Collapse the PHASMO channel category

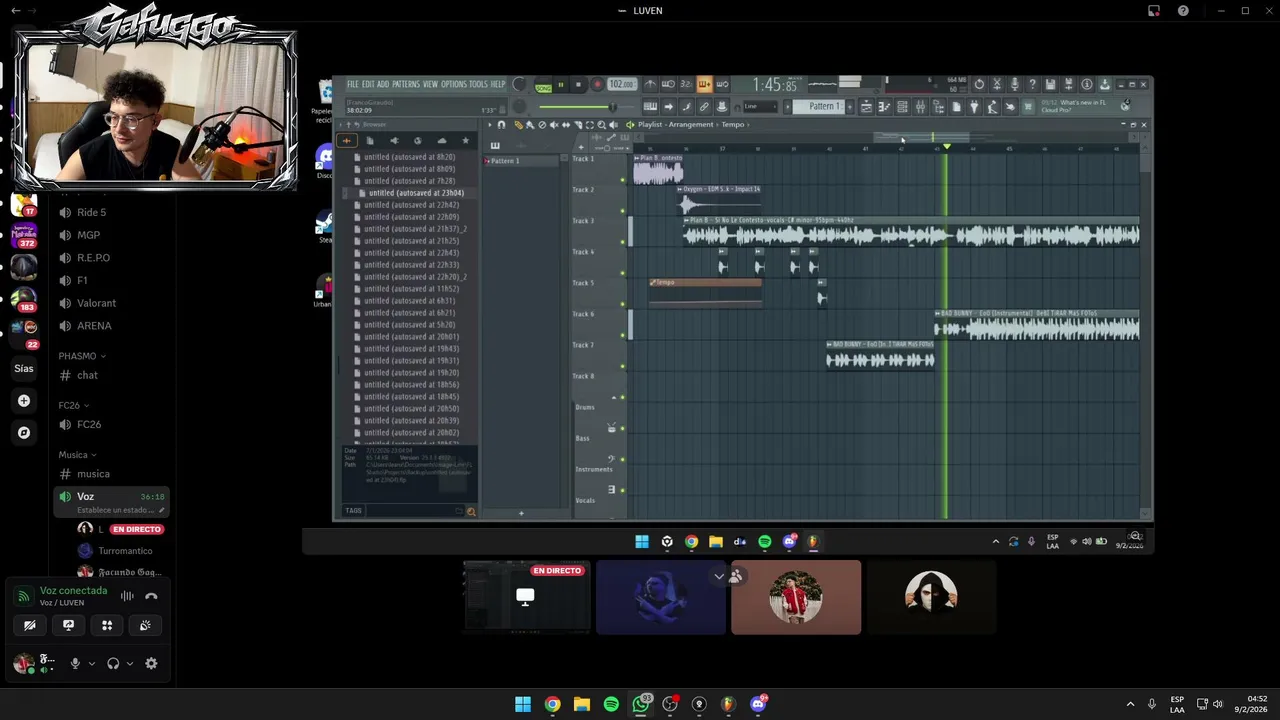click(82, 356)
